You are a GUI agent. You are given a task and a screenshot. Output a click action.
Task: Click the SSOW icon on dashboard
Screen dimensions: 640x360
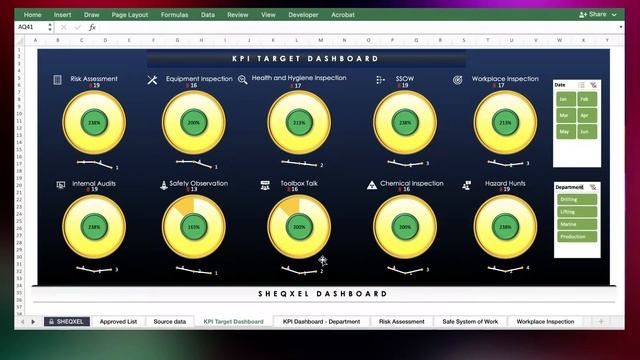point(380,80)
